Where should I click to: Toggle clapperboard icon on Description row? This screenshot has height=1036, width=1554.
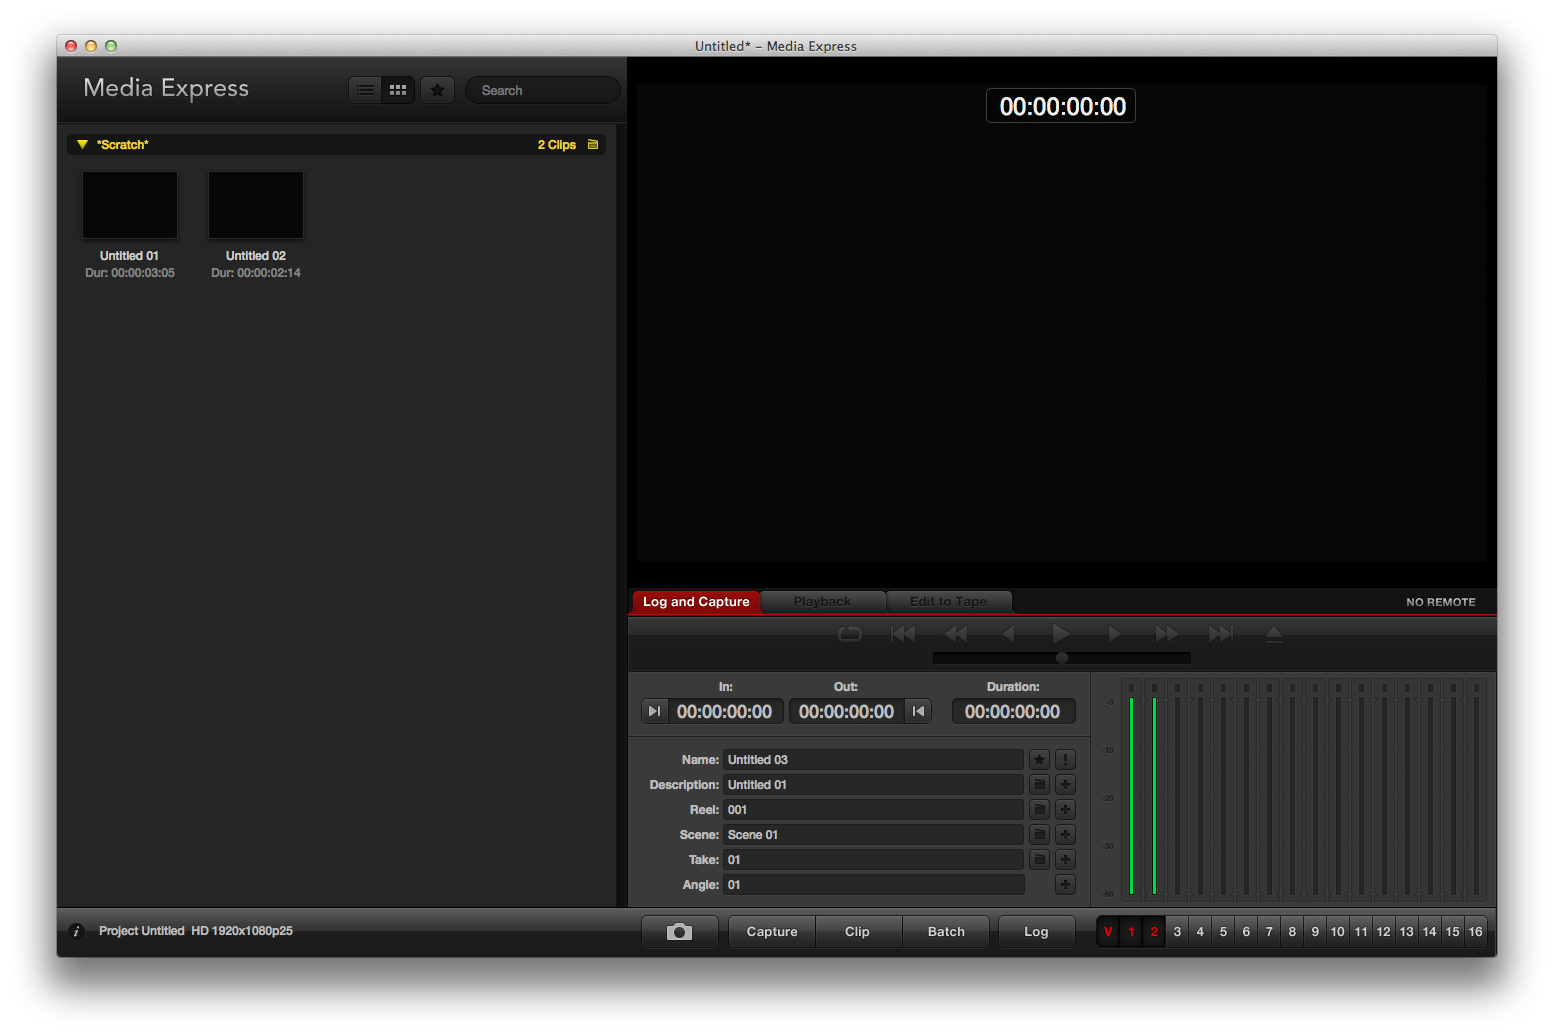[1039, 785]
